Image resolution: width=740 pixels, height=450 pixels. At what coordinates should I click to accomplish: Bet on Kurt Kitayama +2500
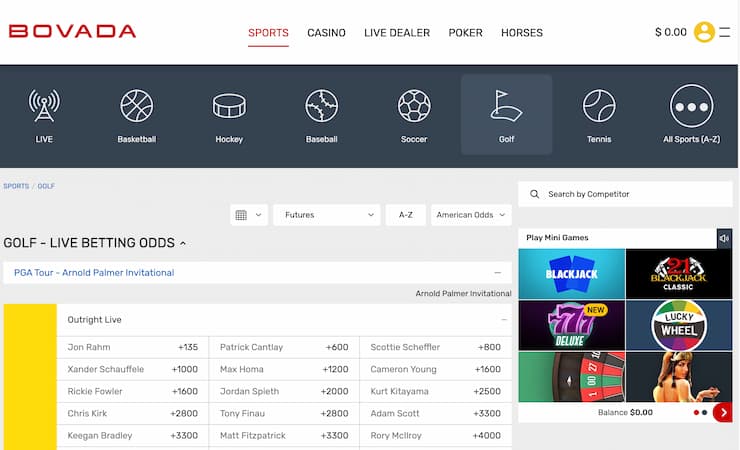point(436,392)
